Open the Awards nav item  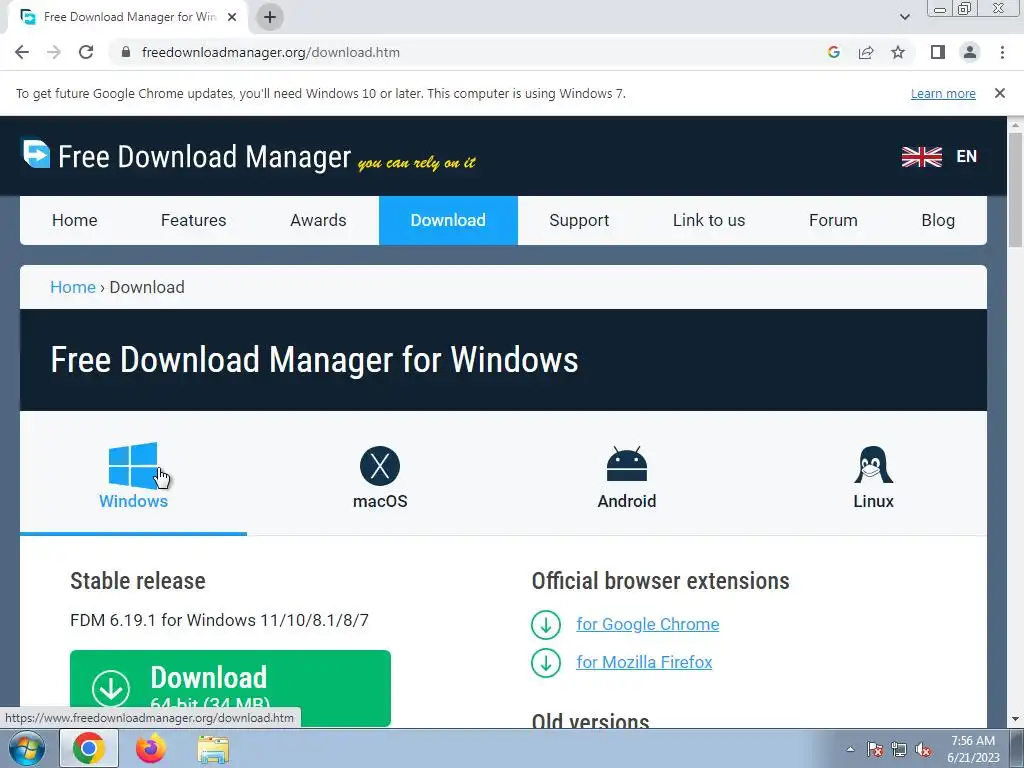point(318,221)
